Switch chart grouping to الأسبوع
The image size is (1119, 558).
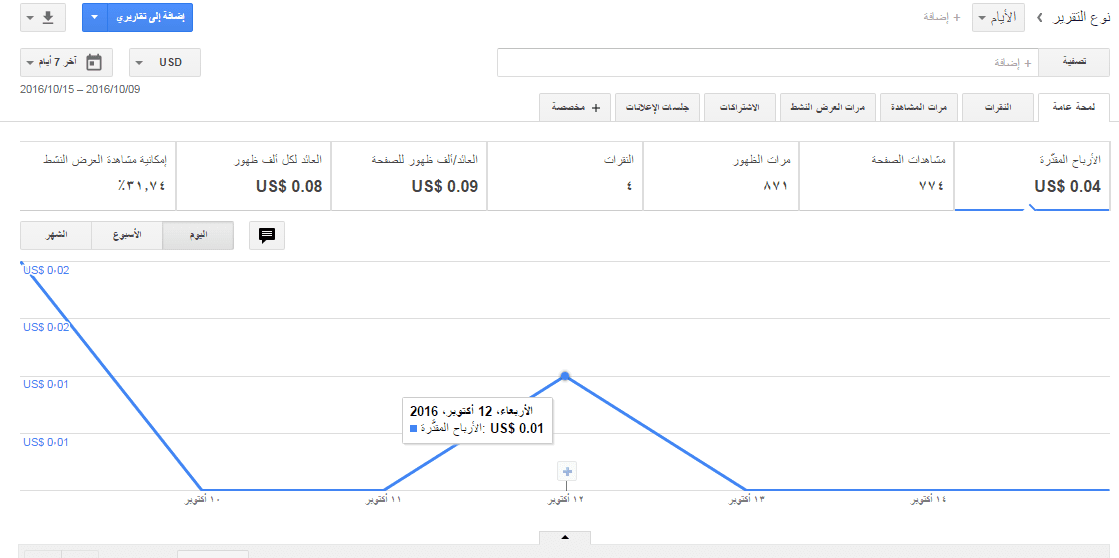126,236
